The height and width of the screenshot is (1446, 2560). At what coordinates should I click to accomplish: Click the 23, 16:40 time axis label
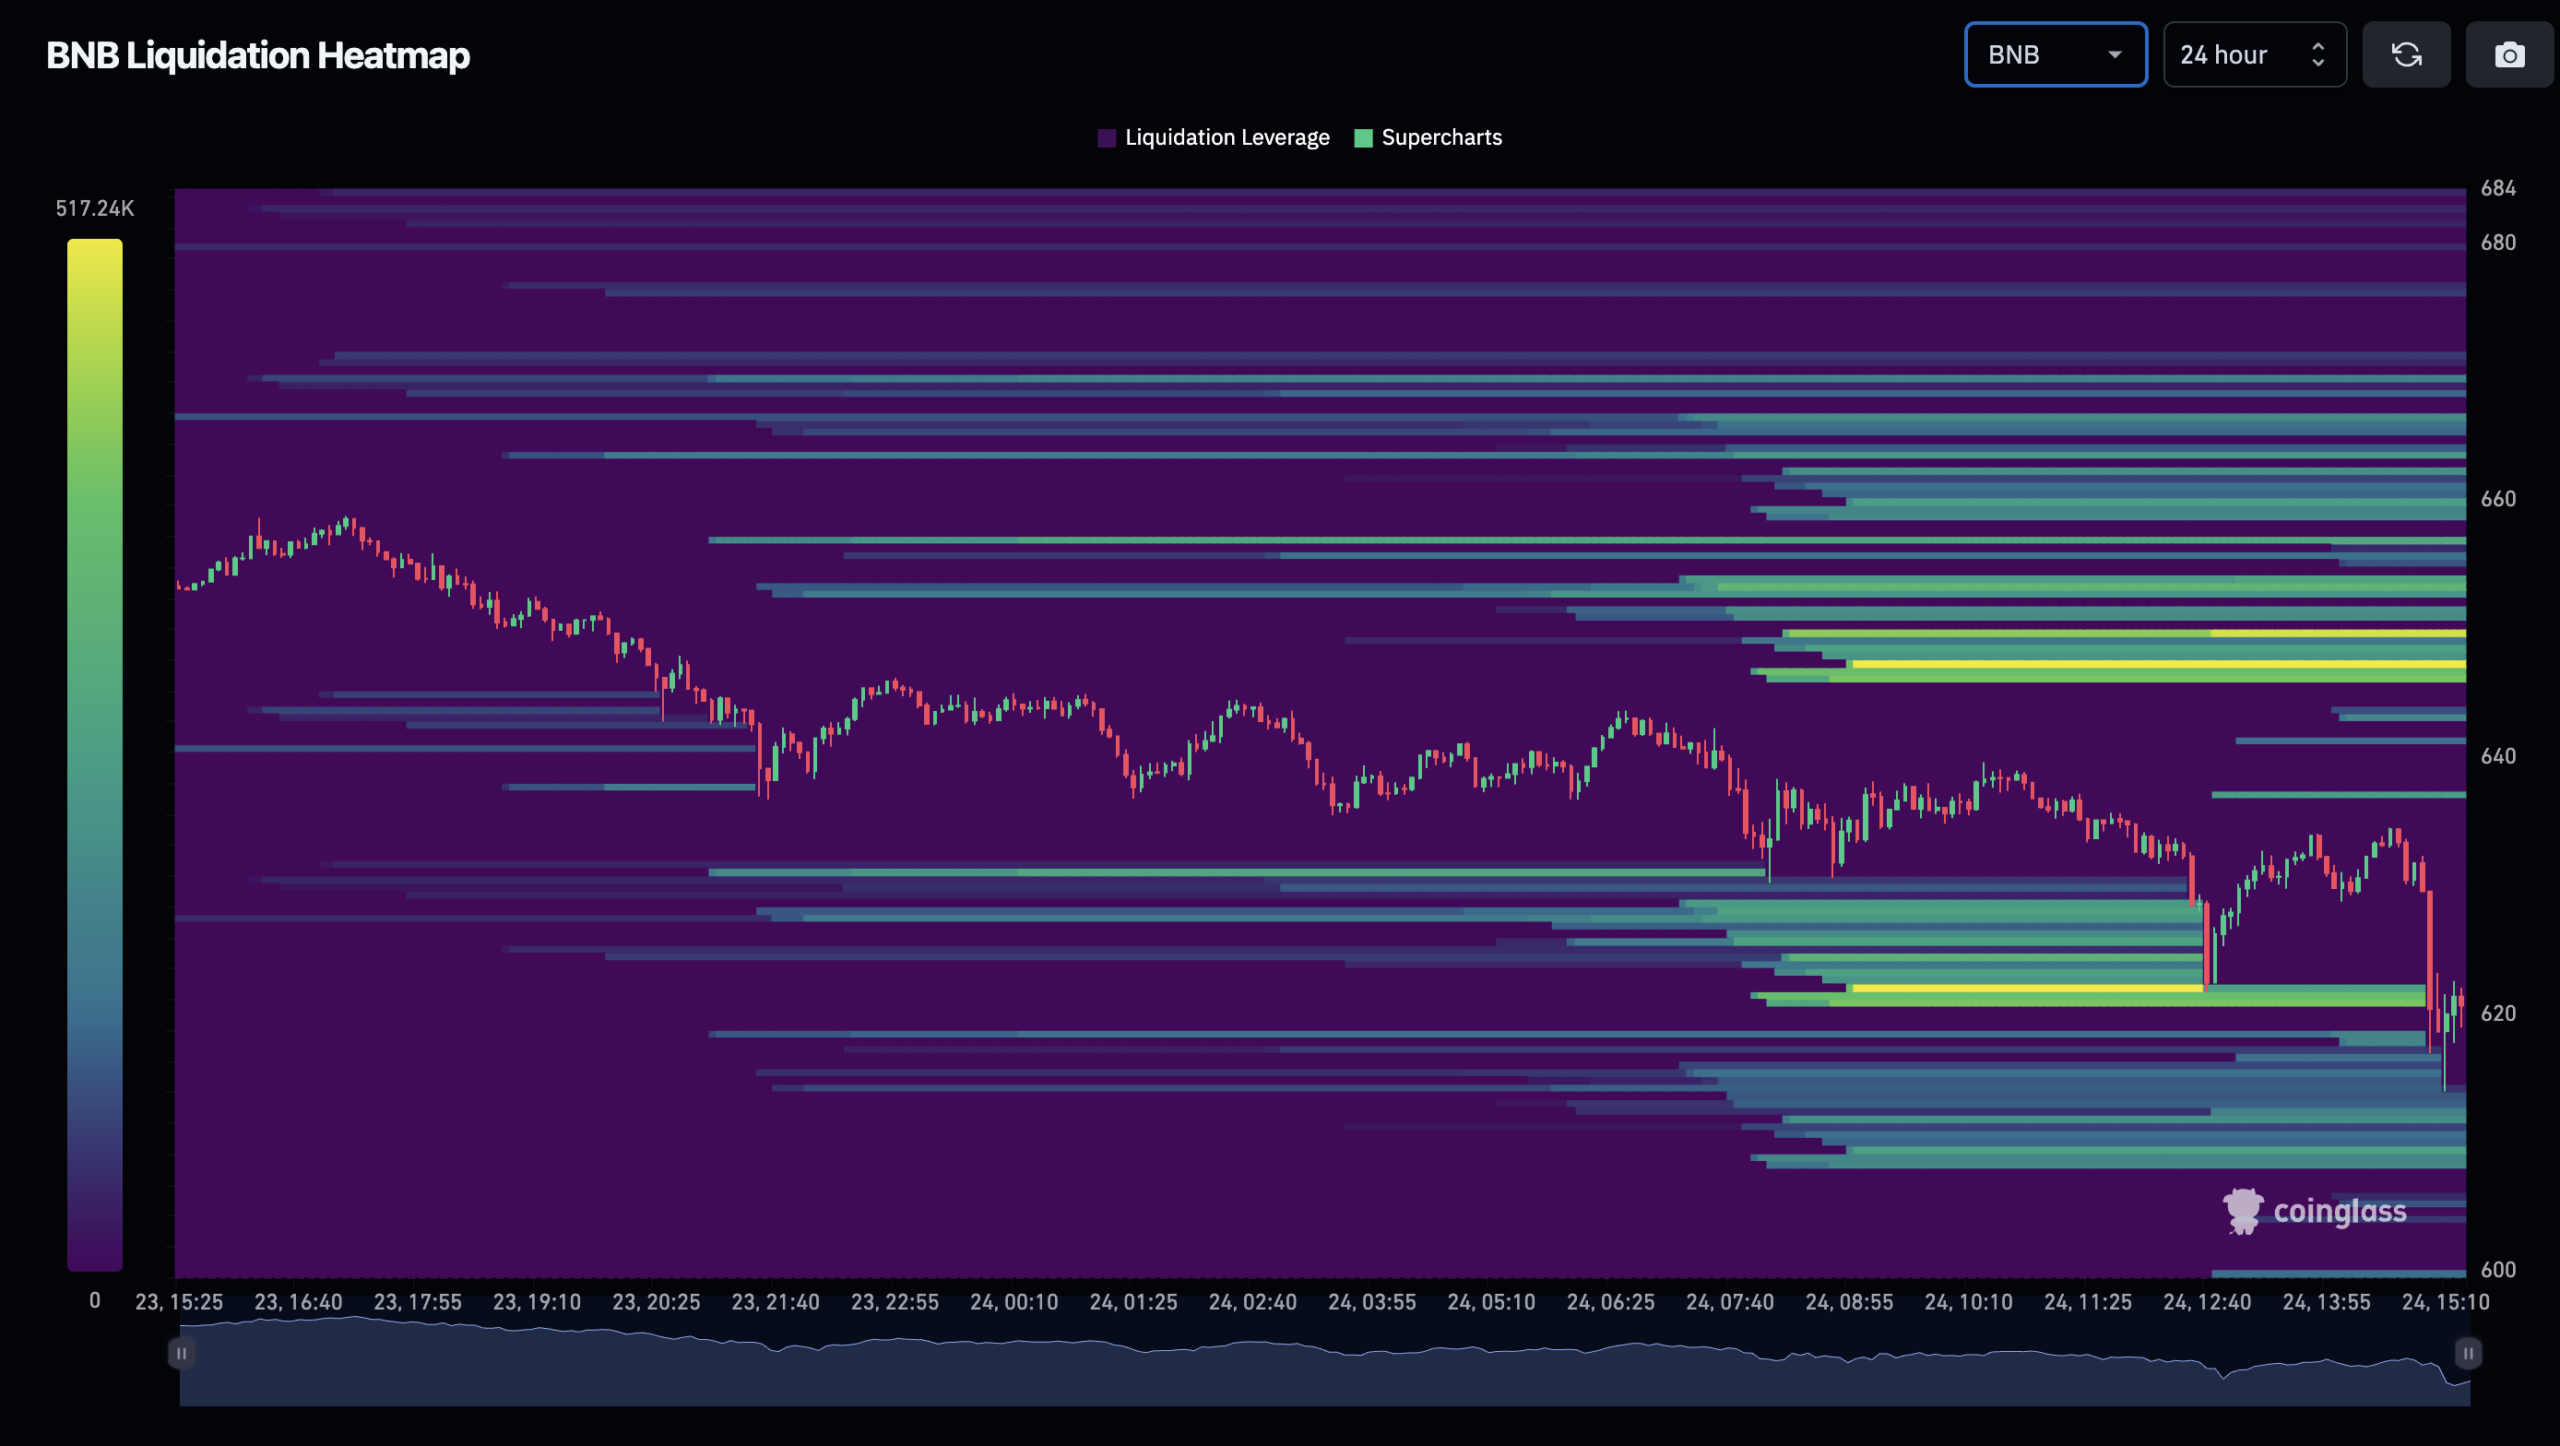coord(298,1302)
